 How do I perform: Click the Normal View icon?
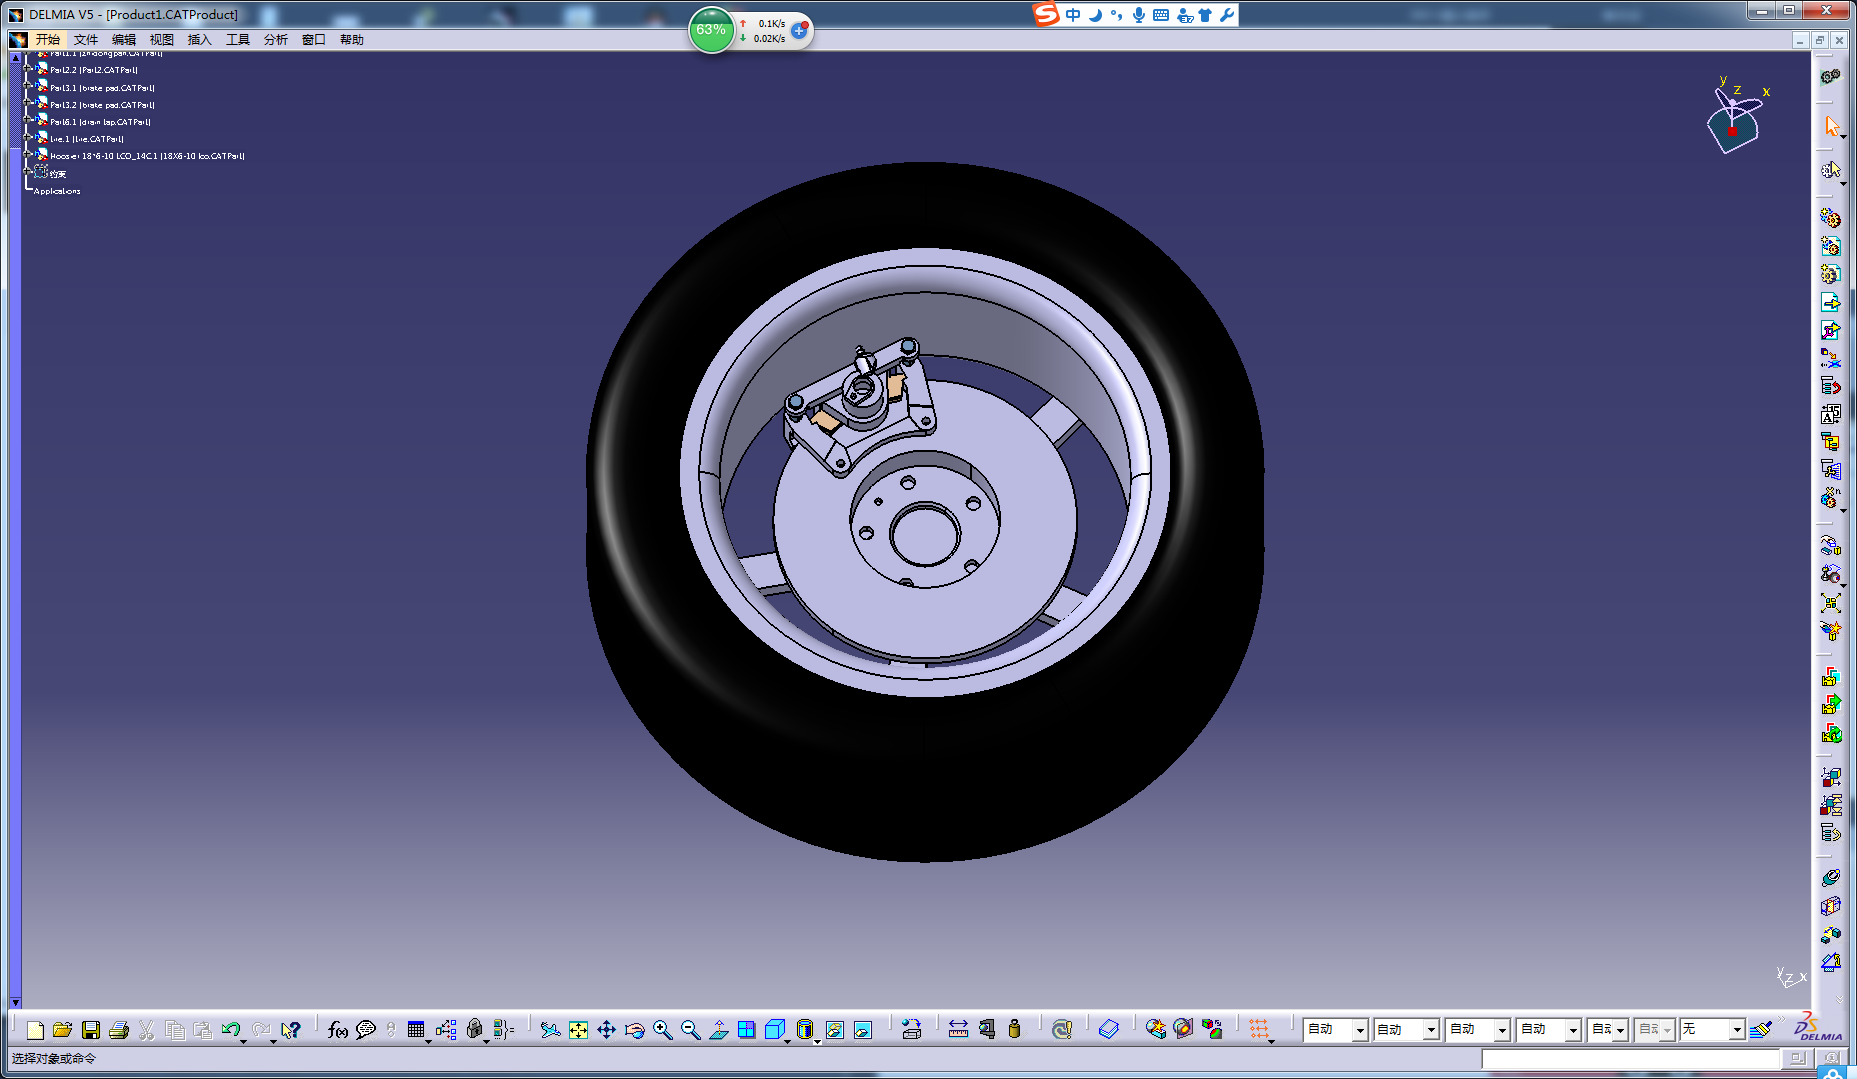(x=718, y=1029)
